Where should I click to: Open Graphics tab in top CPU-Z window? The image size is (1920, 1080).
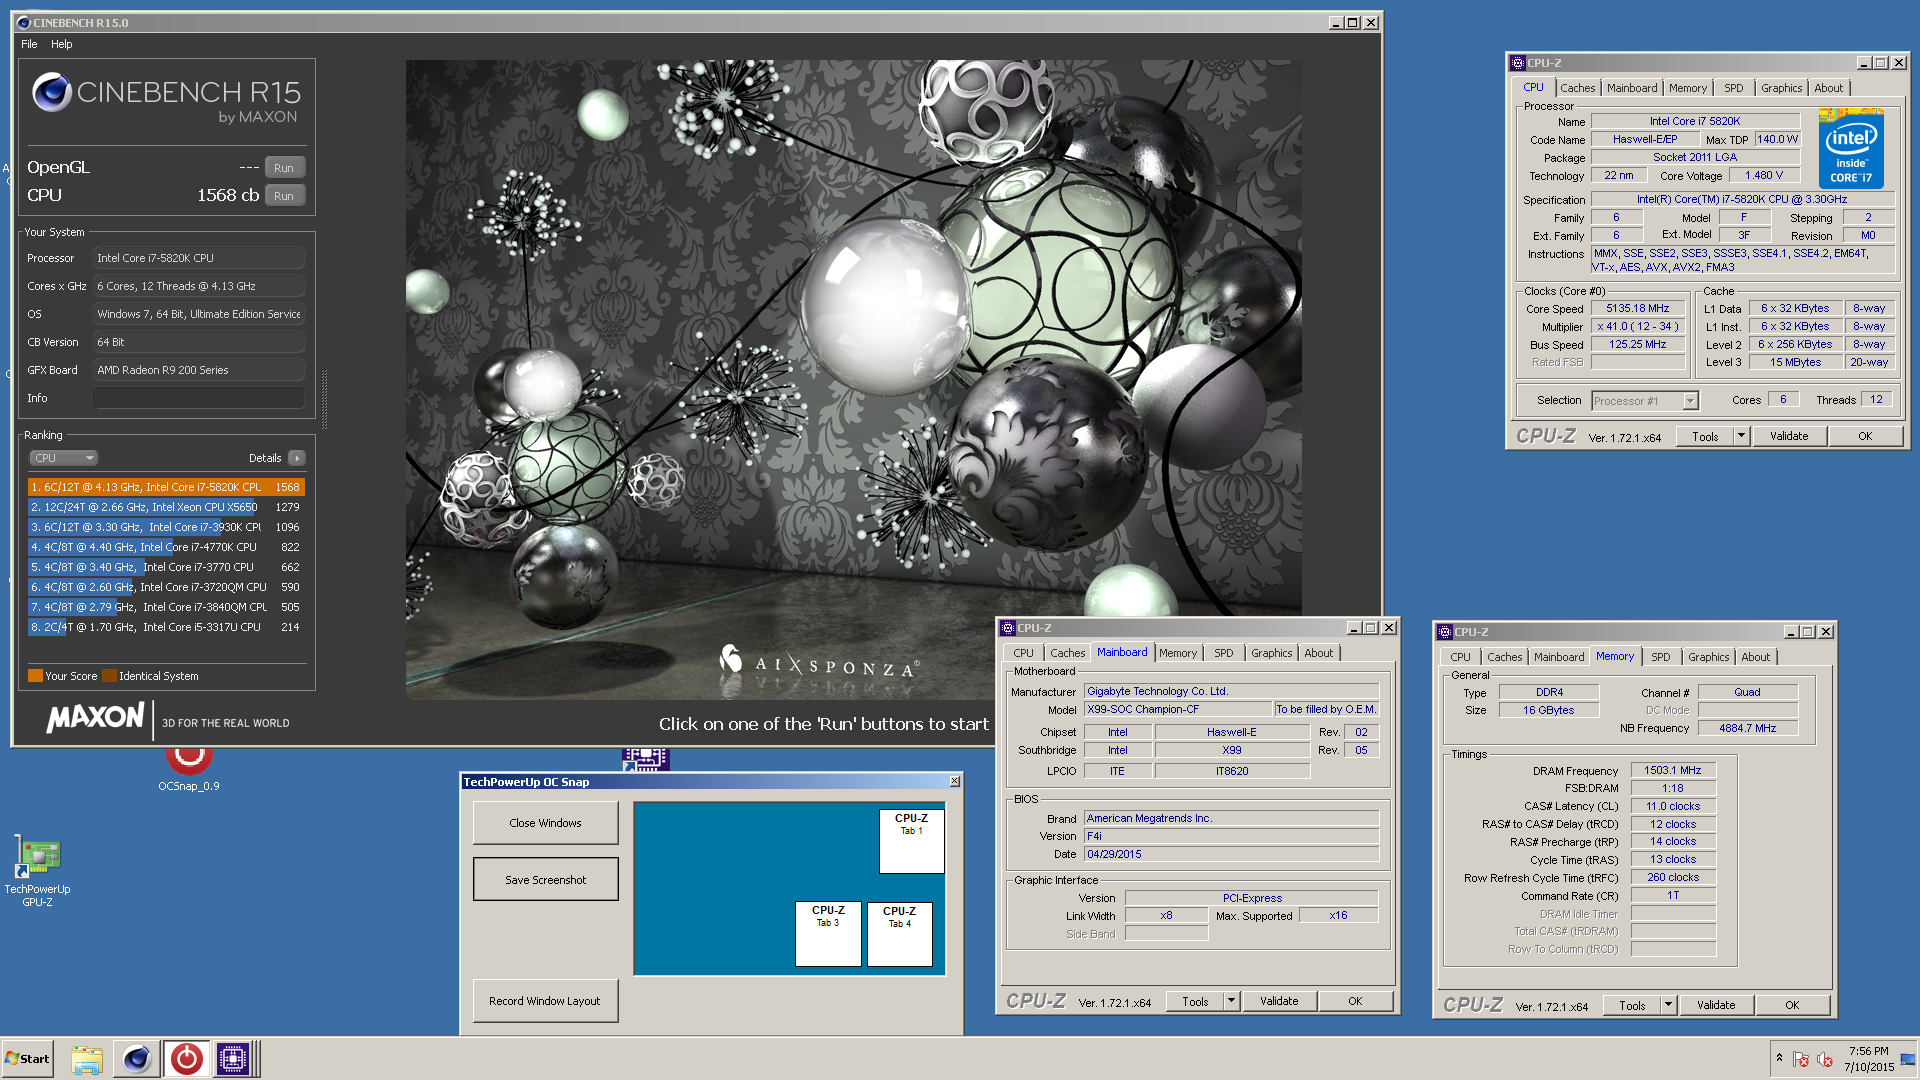[x=1781, y=88]
